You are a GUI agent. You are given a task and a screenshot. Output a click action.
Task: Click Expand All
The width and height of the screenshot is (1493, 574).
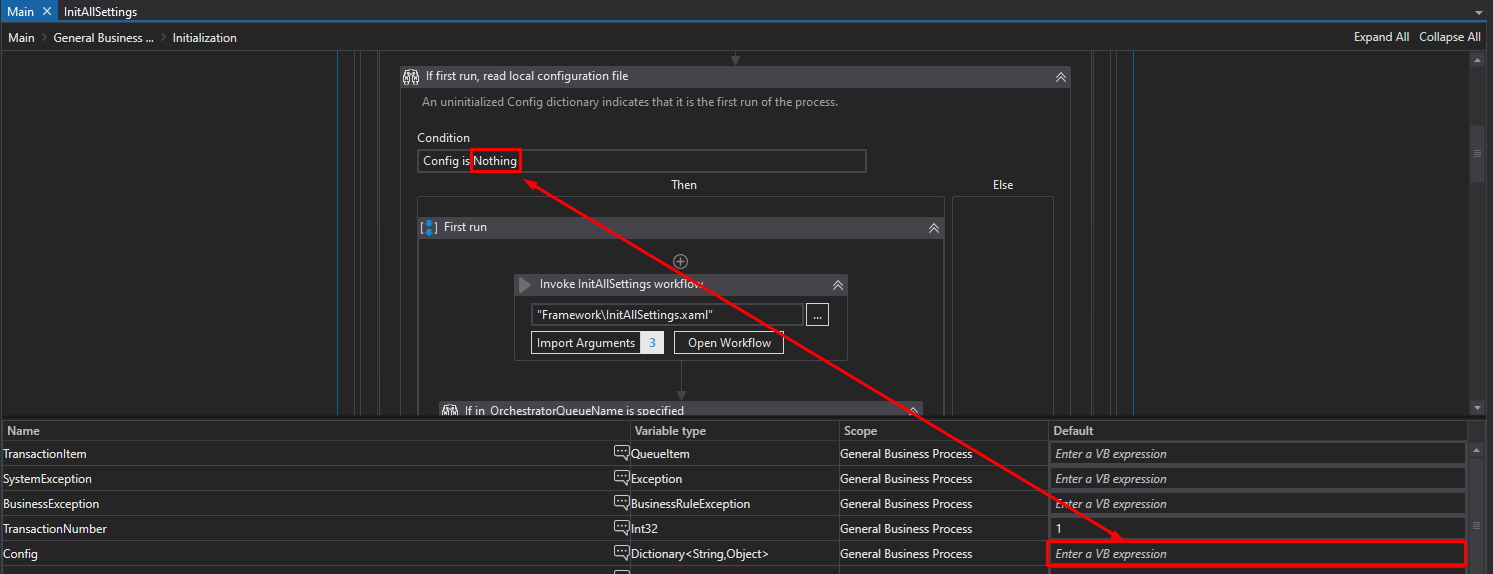(x=1381, y=37)
